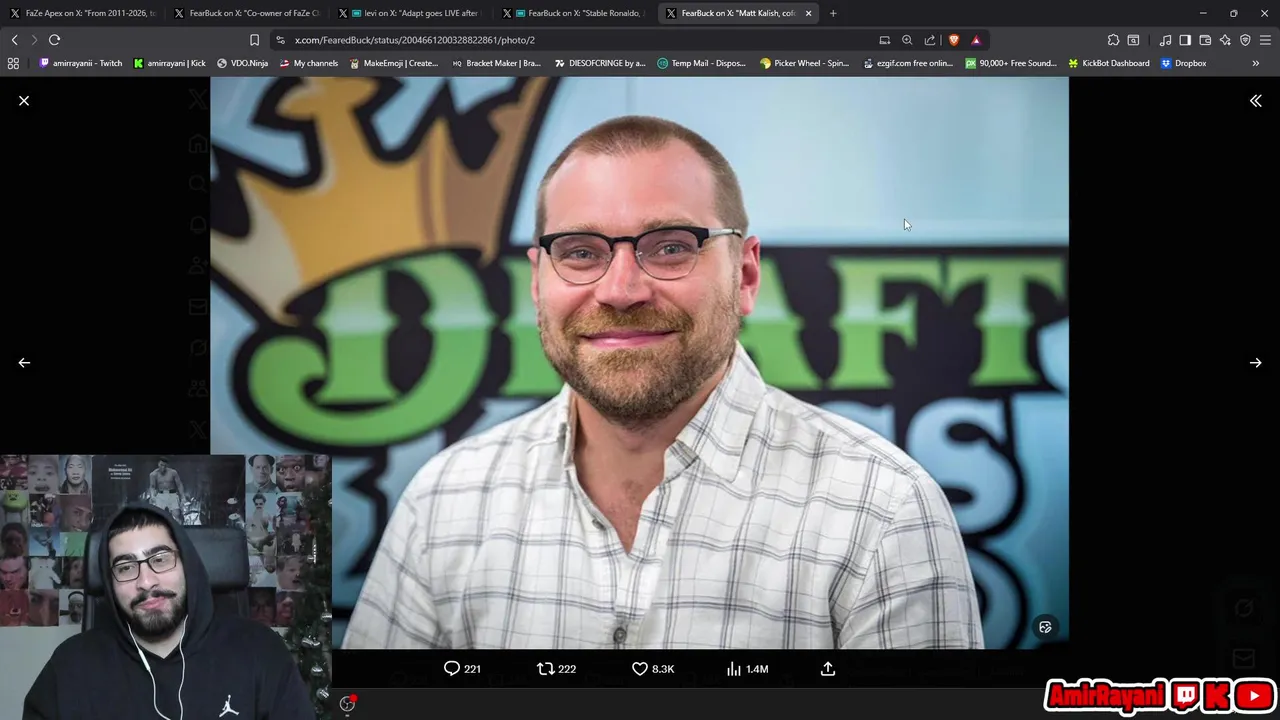Image resolution: width=1280 pixels, height=720 pixels.
Task: Open the Brave Wallet icon
Action: pos(1205,40)
